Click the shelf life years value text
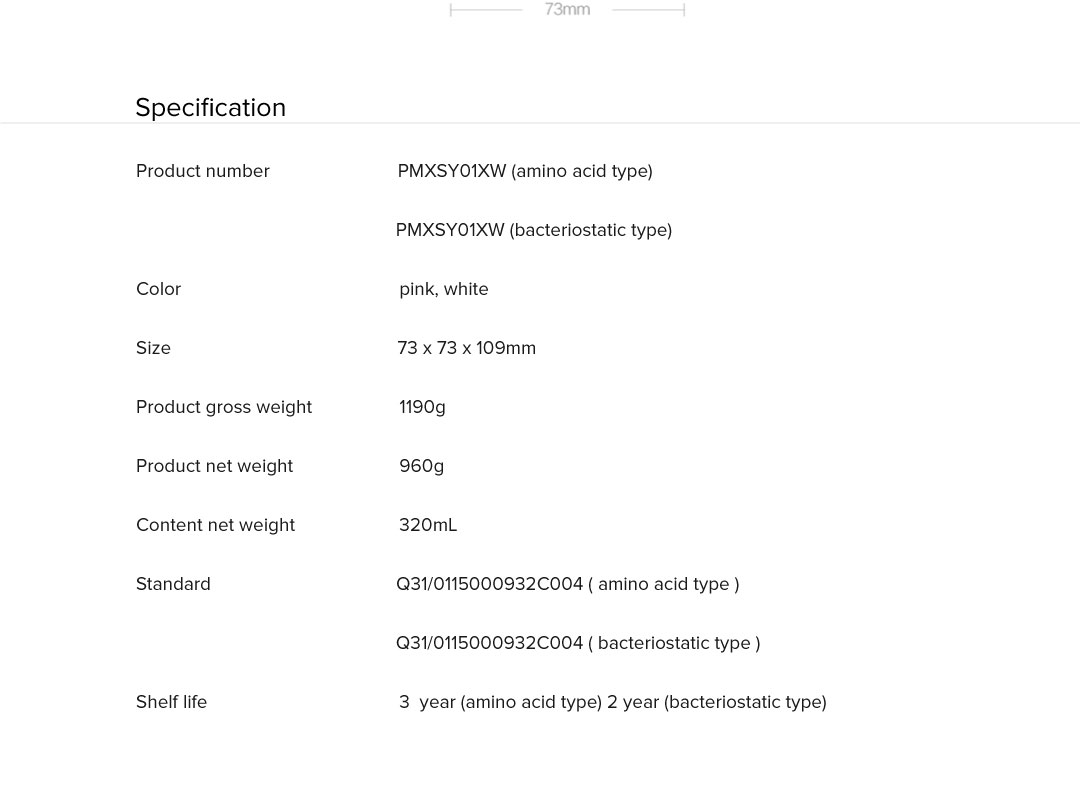The height and width of the screenshot is (805, 1080). (x=613, y=702)
